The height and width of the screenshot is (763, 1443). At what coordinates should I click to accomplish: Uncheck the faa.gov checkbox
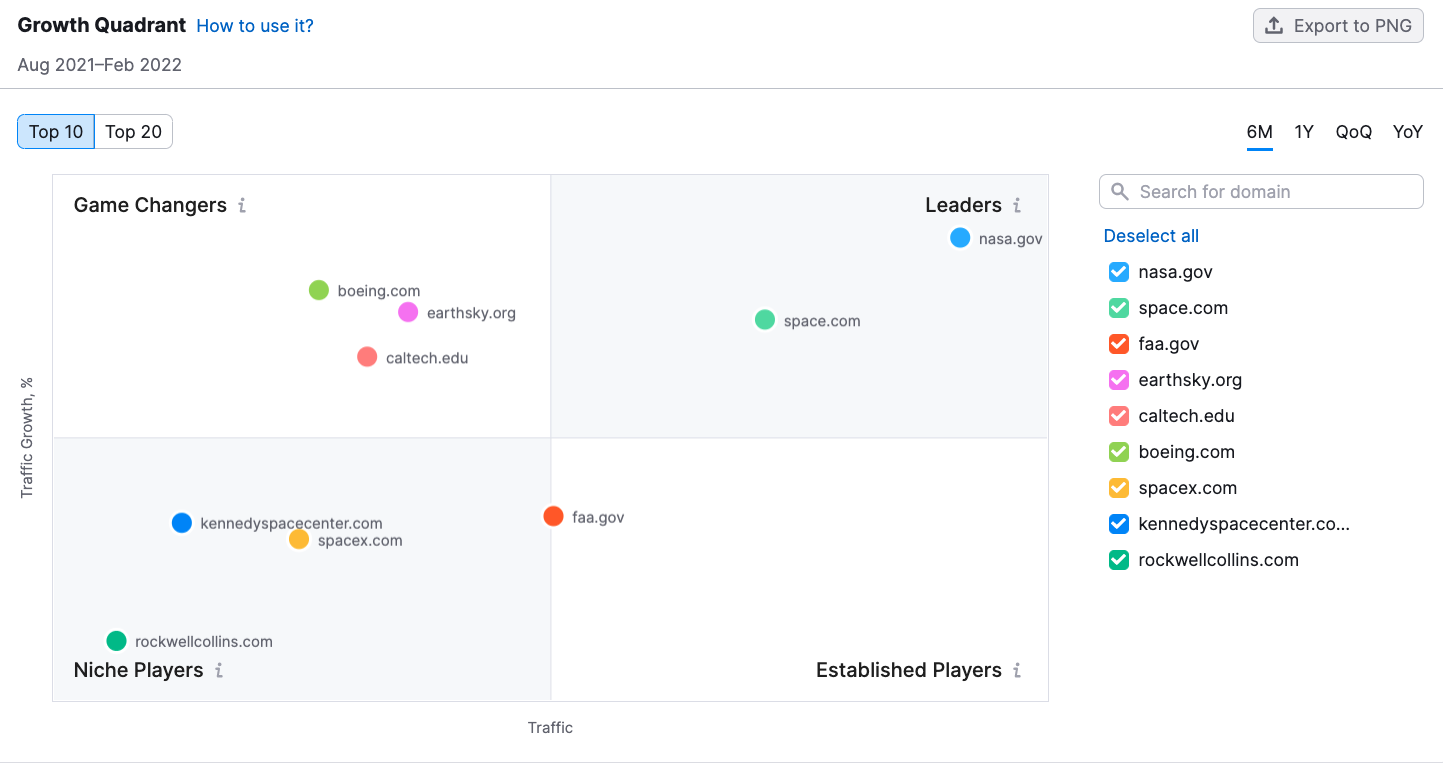click(1119, 344)
